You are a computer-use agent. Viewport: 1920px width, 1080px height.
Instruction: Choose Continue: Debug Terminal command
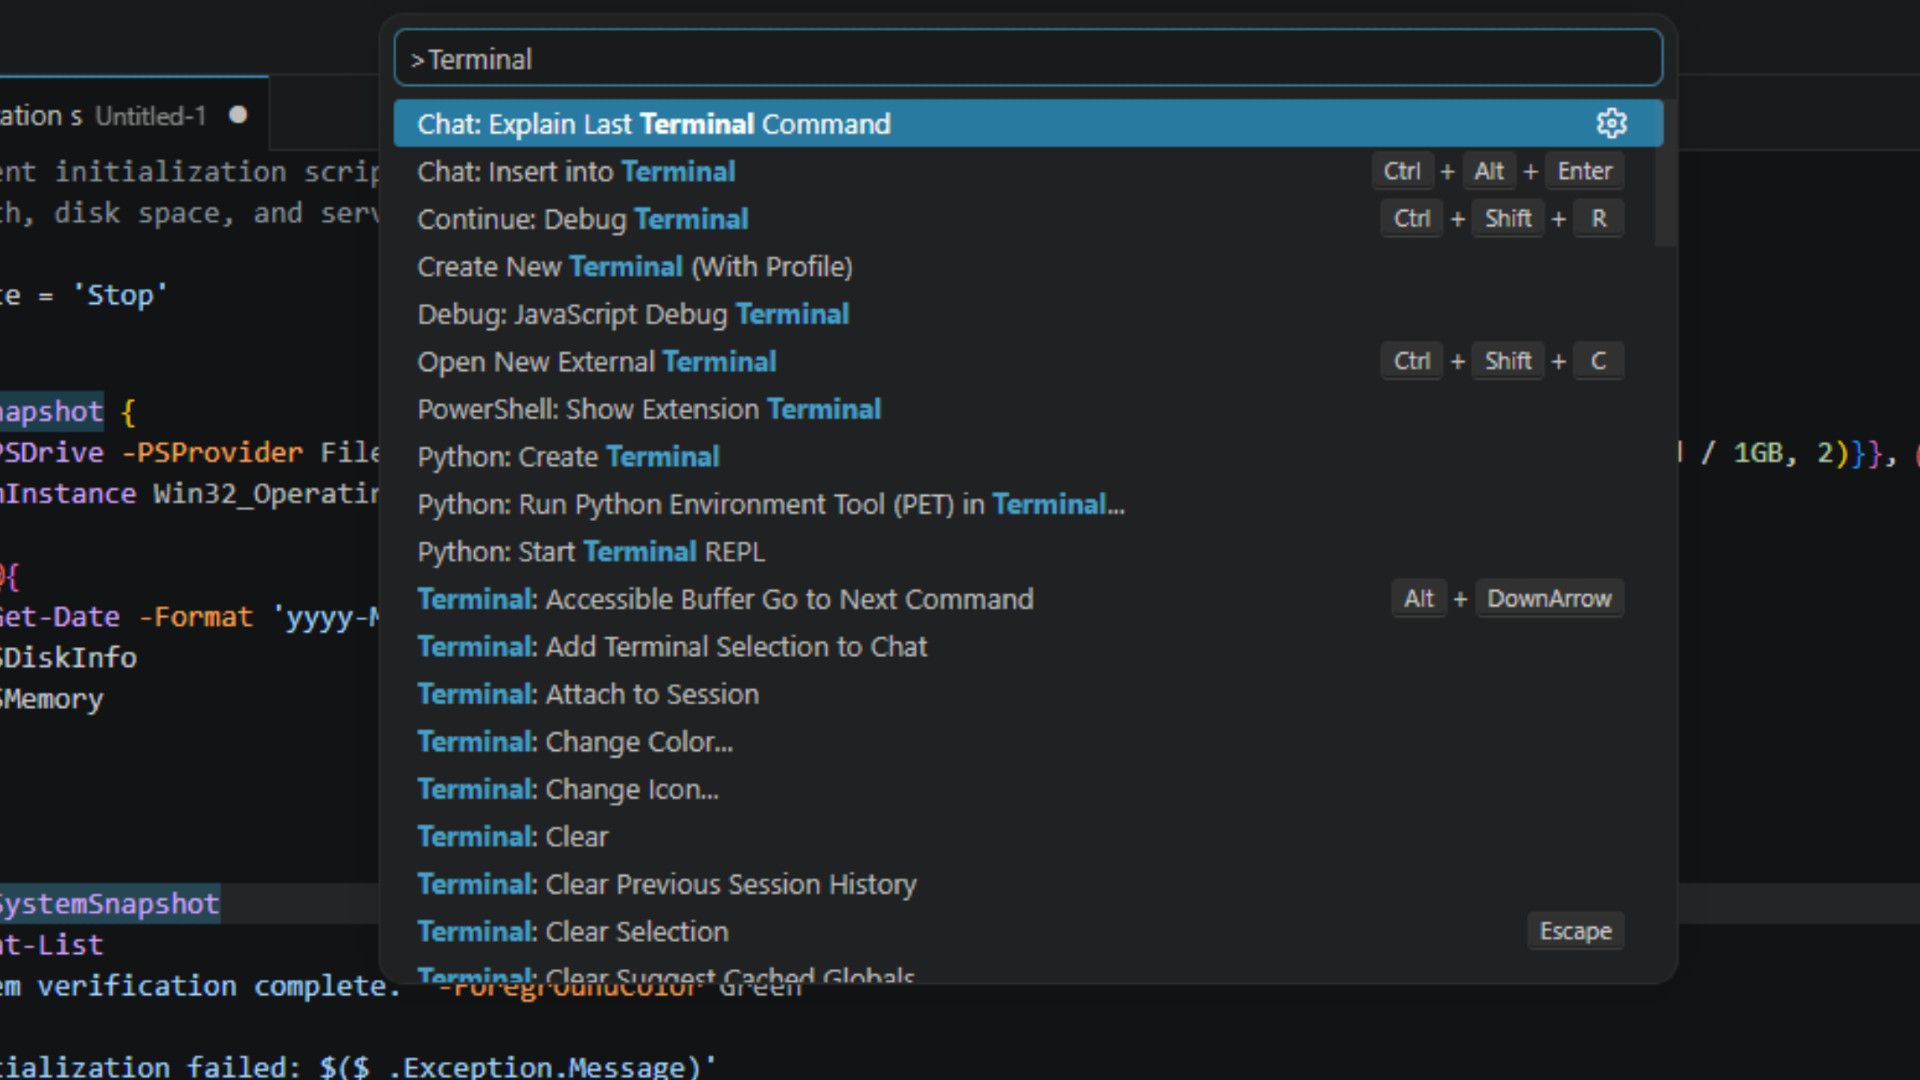coord(1028,219)
